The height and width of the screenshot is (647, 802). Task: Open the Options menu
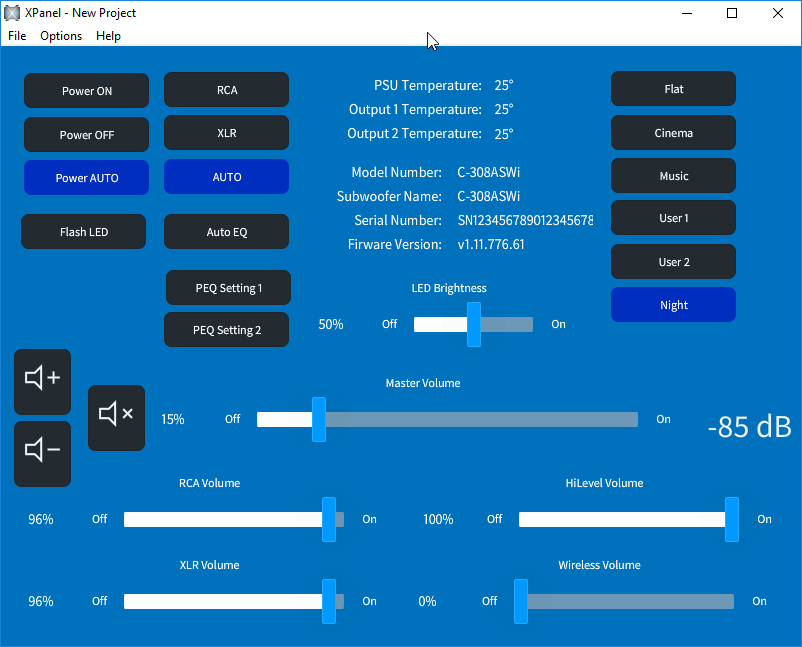tap(61, 36)
